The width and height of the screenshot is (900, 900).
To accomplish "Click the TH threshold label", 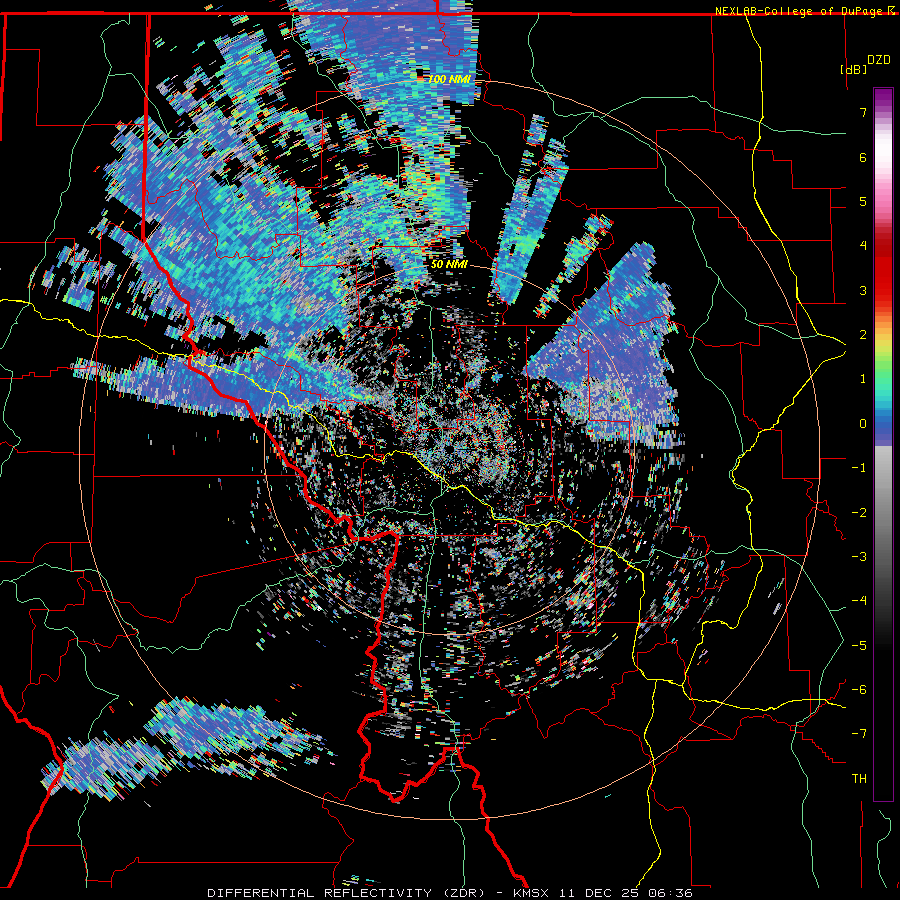I will (x=859, y=778).
